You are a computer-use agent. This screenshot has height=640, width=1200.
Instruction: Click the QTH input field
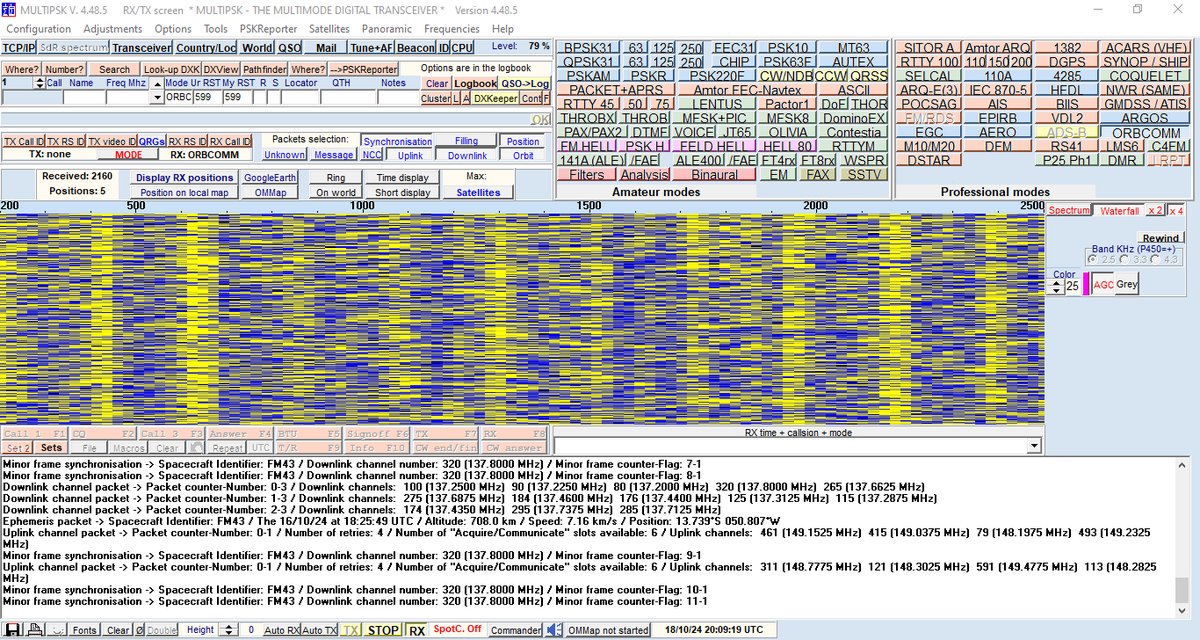tap(348, 98)
